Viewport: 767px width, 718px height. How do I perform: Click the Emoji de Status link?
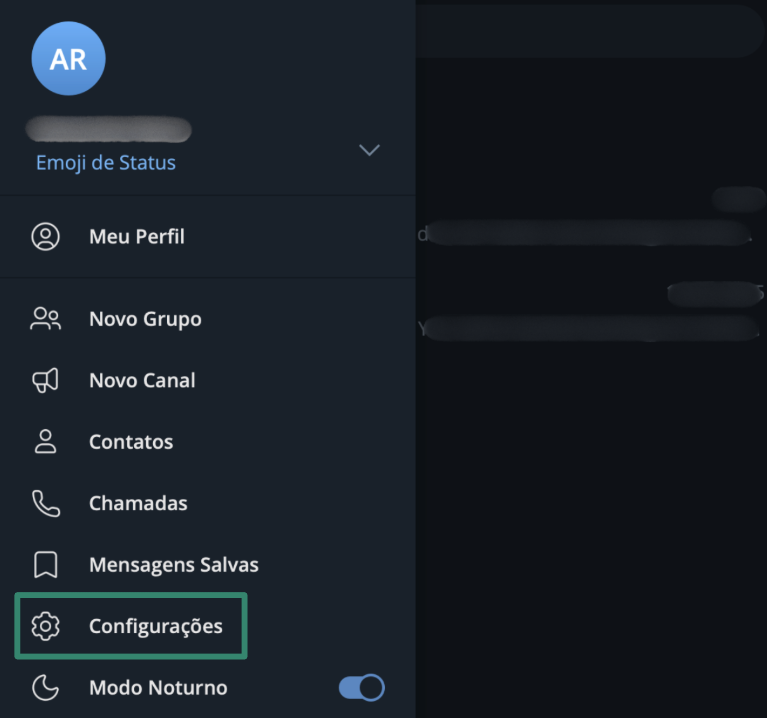point(106,163)
